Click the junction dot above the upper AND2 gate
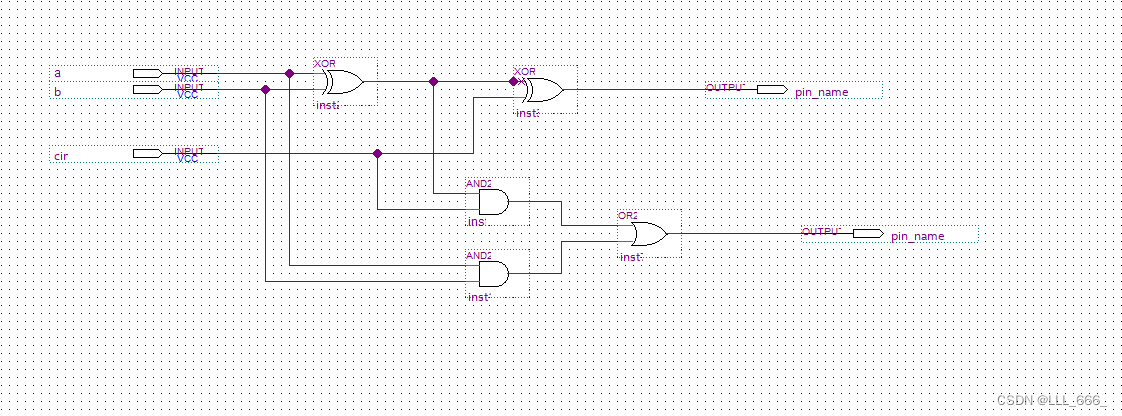The height and width of the screenshot is (416, 1122). coord(433,82)
